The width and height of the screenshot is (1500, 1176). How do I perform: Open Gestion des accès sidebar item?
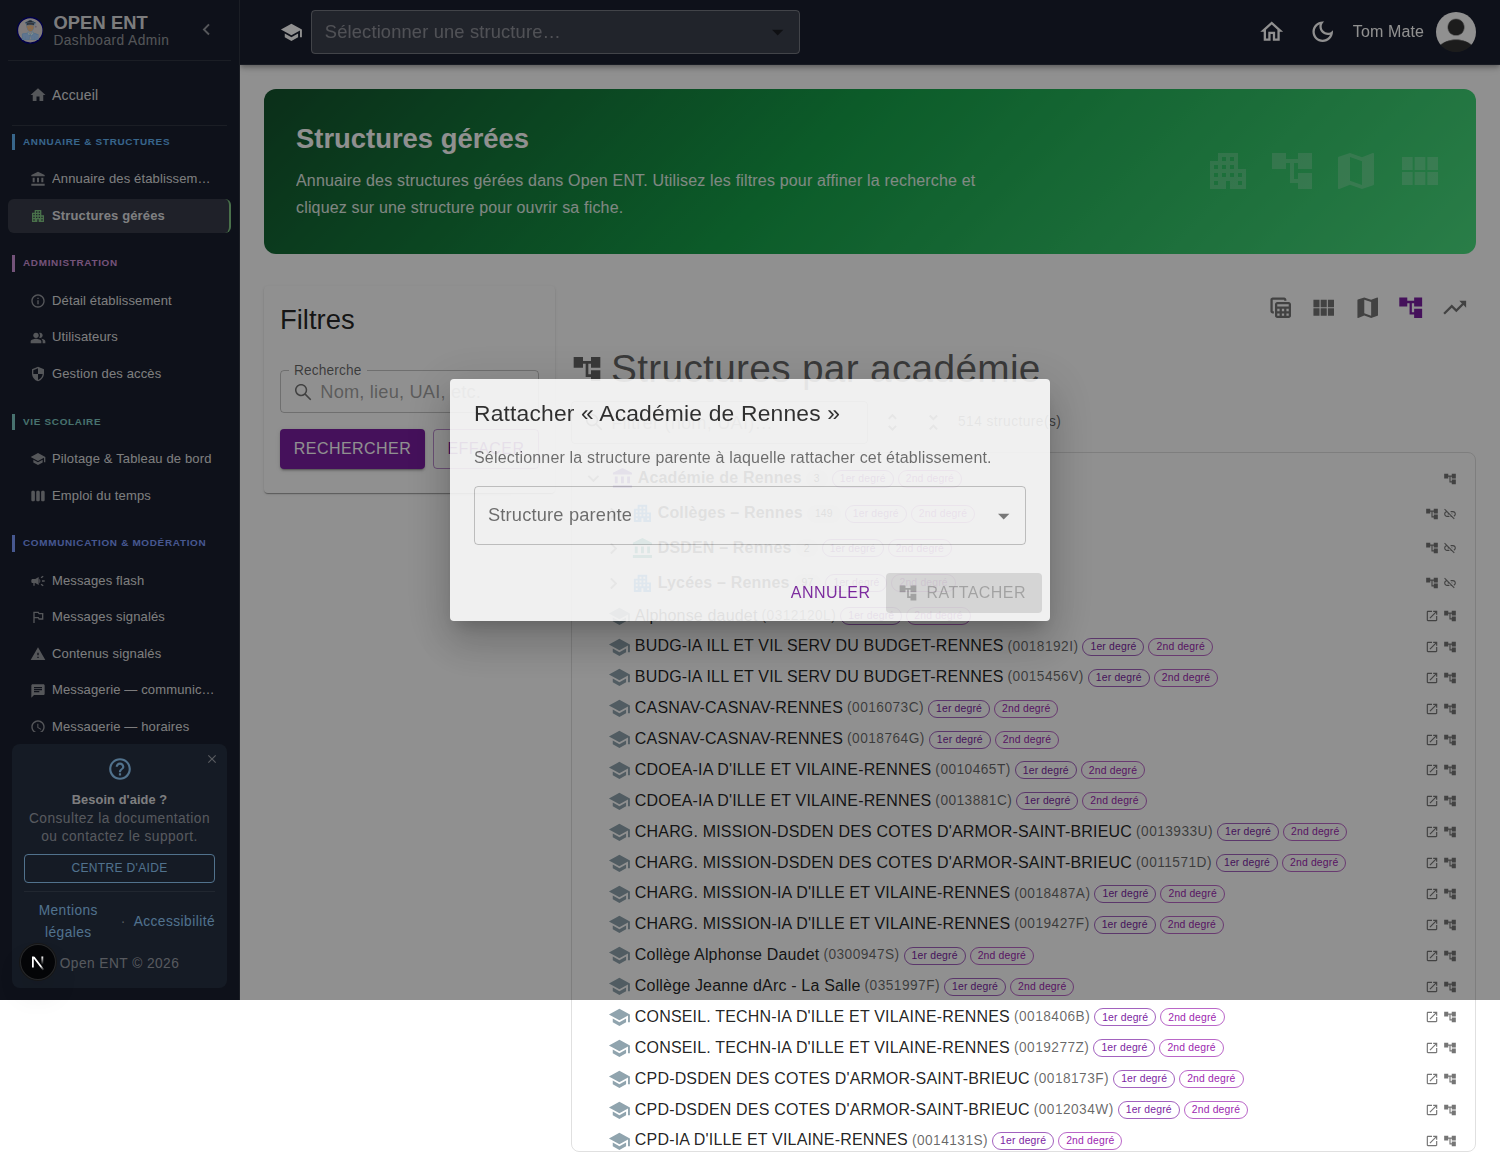(119, 374)
